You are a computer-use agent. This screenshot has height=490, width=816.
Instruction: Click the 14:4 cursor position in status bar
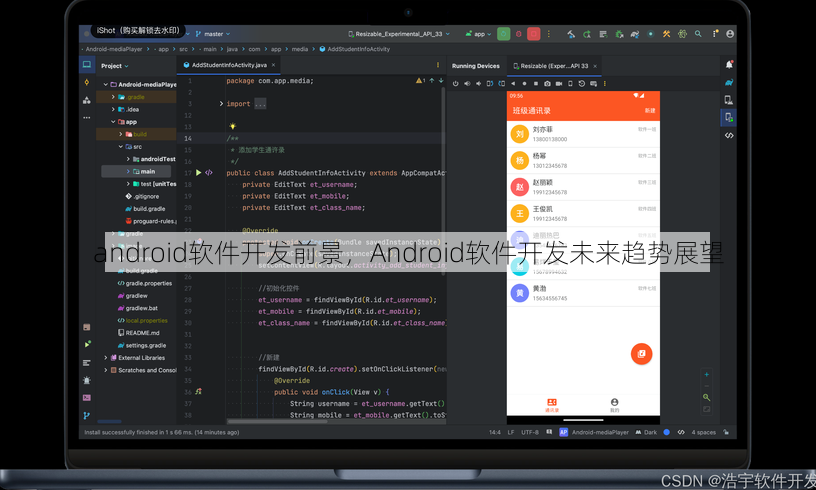pos(494,432)
